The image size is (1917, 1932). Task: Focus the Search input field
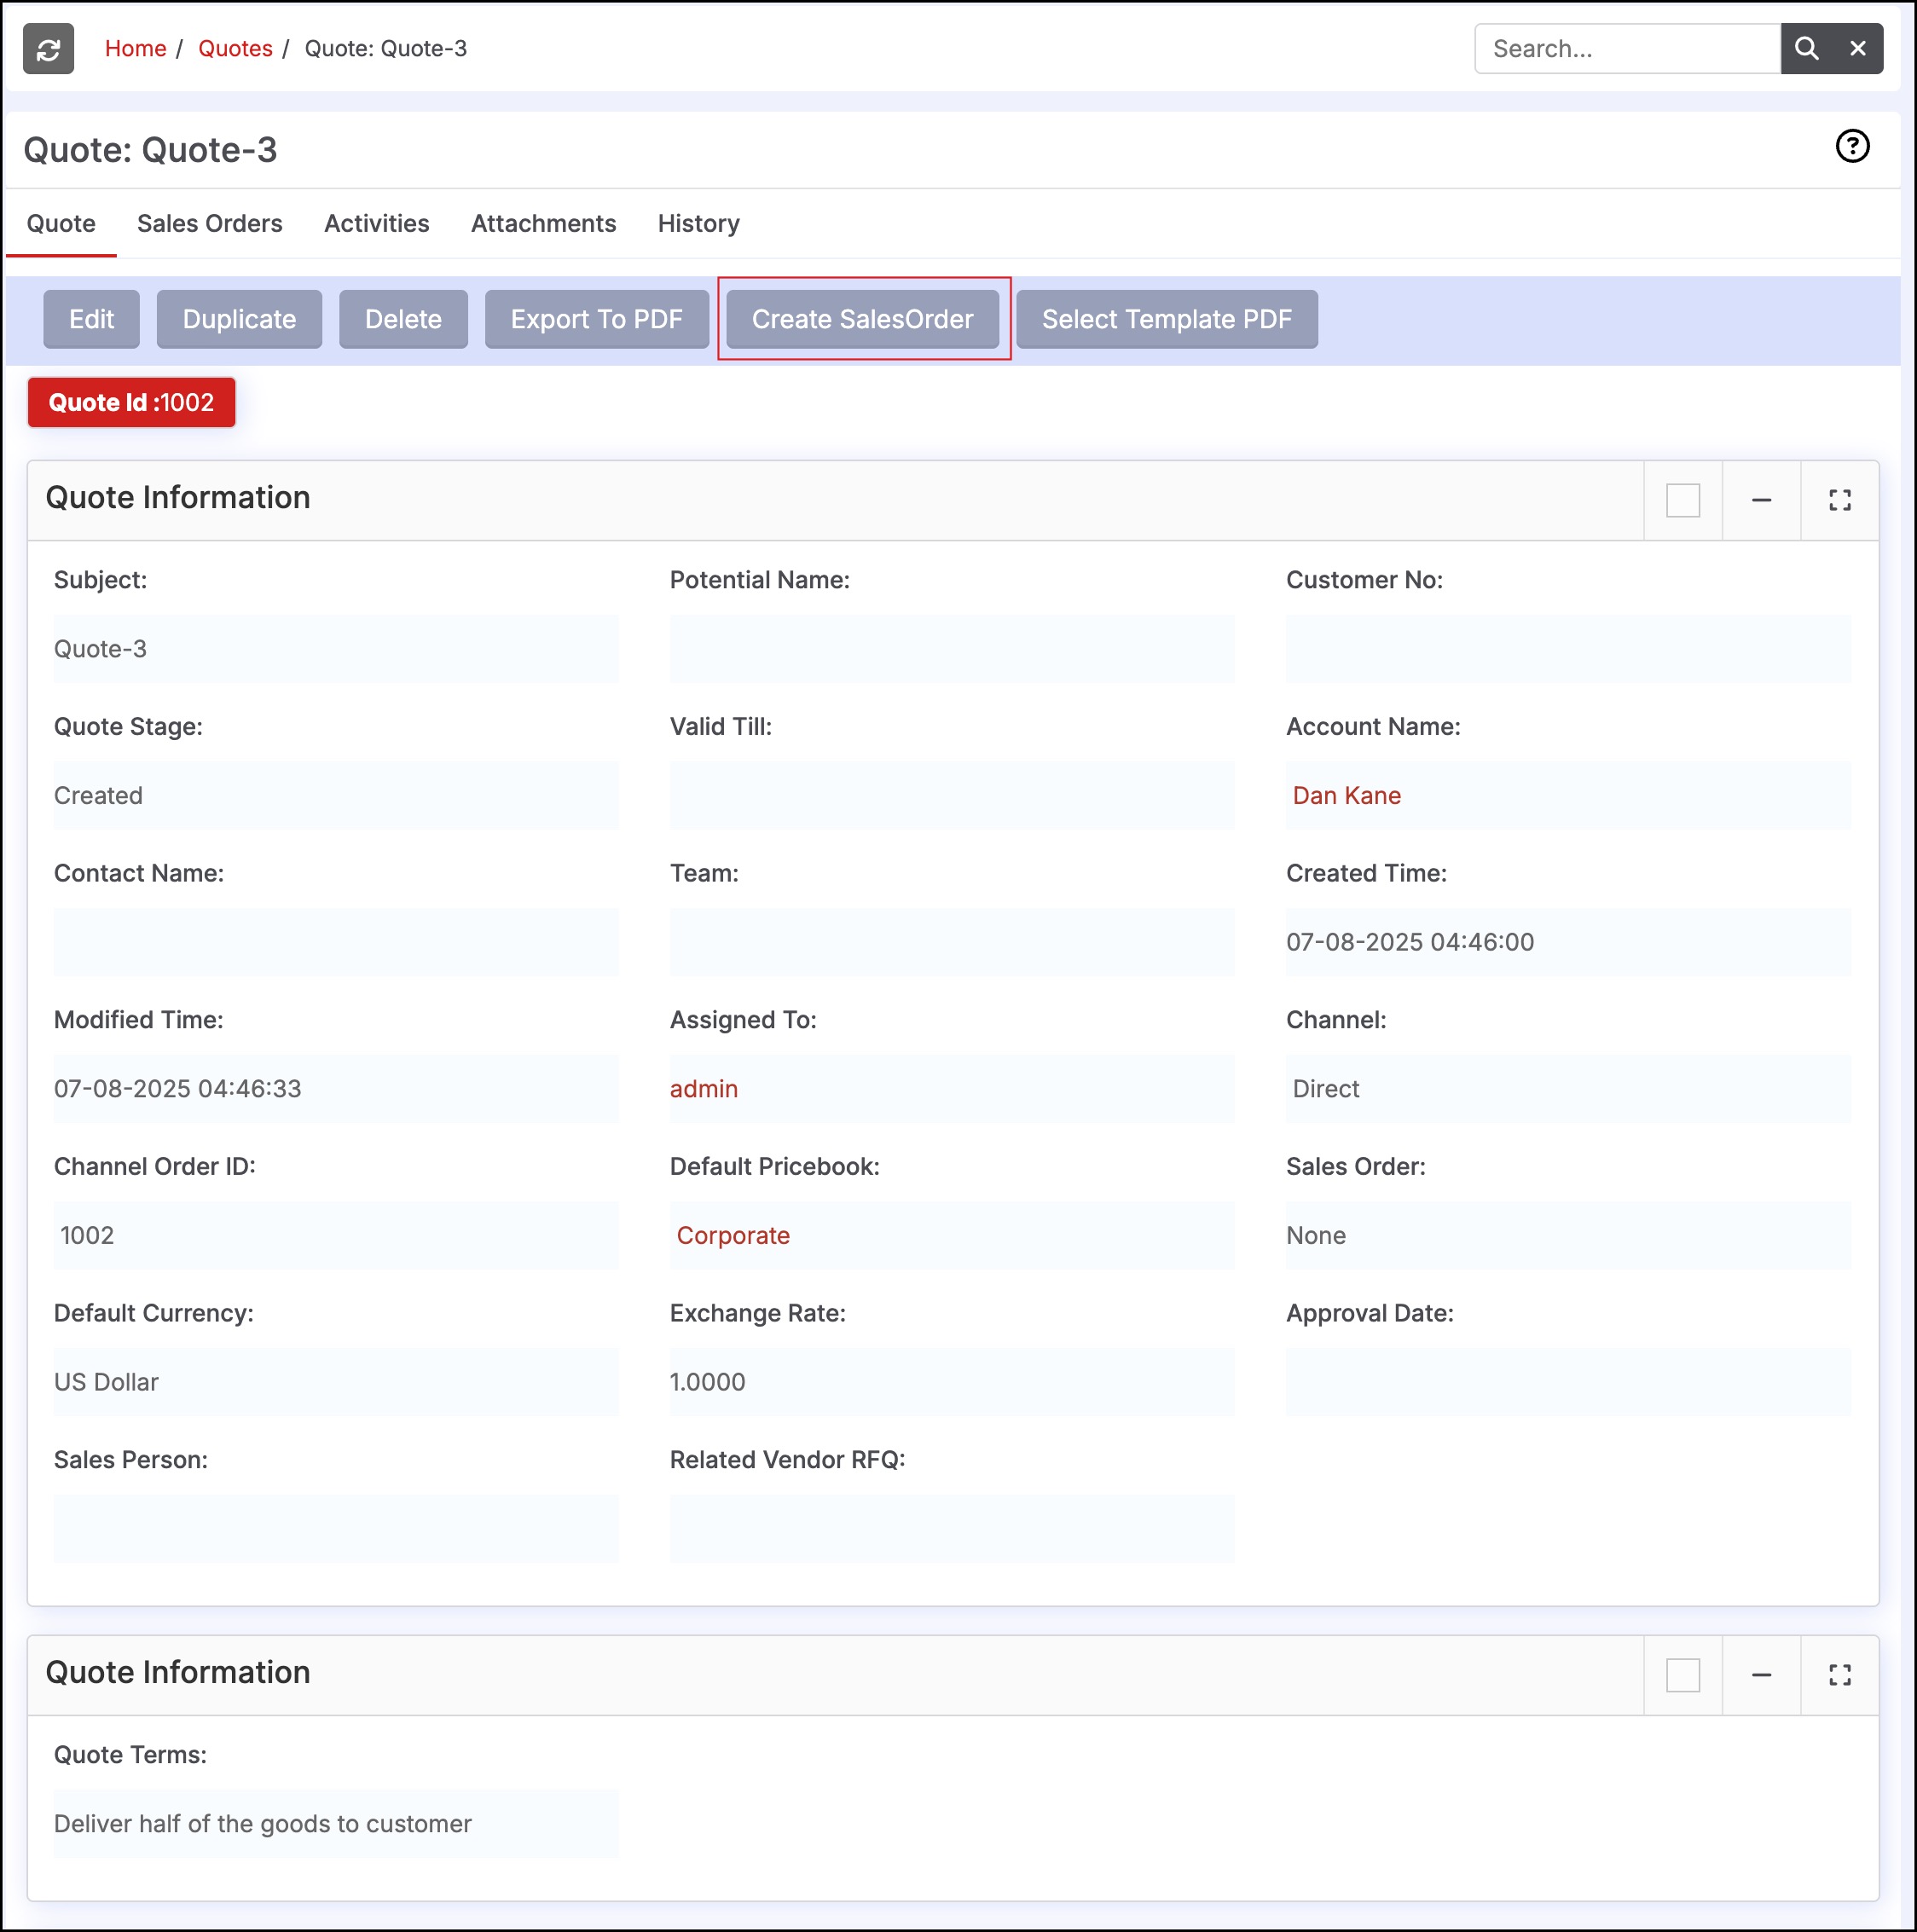point(1627,48)
